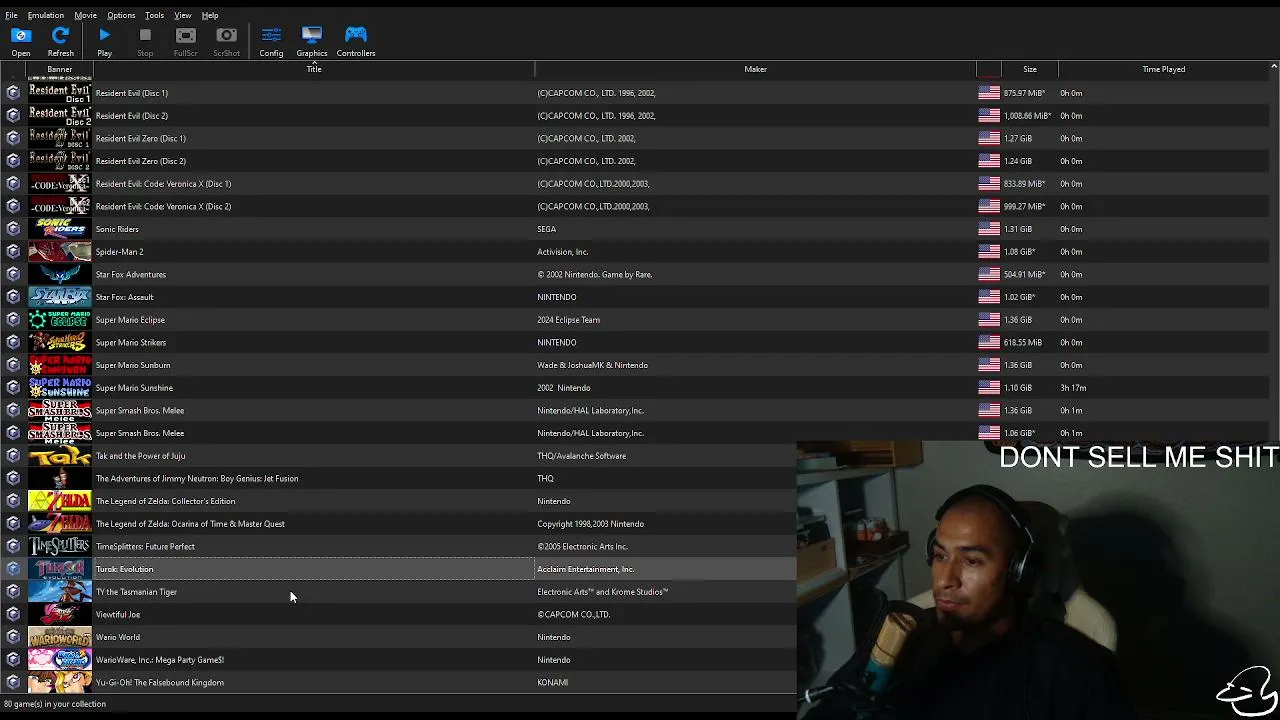The height and width of the screenshot is (720, 1280).
Task: Click the GameCube icon beside Super Mario Eclipse
Action: point(13,320)
